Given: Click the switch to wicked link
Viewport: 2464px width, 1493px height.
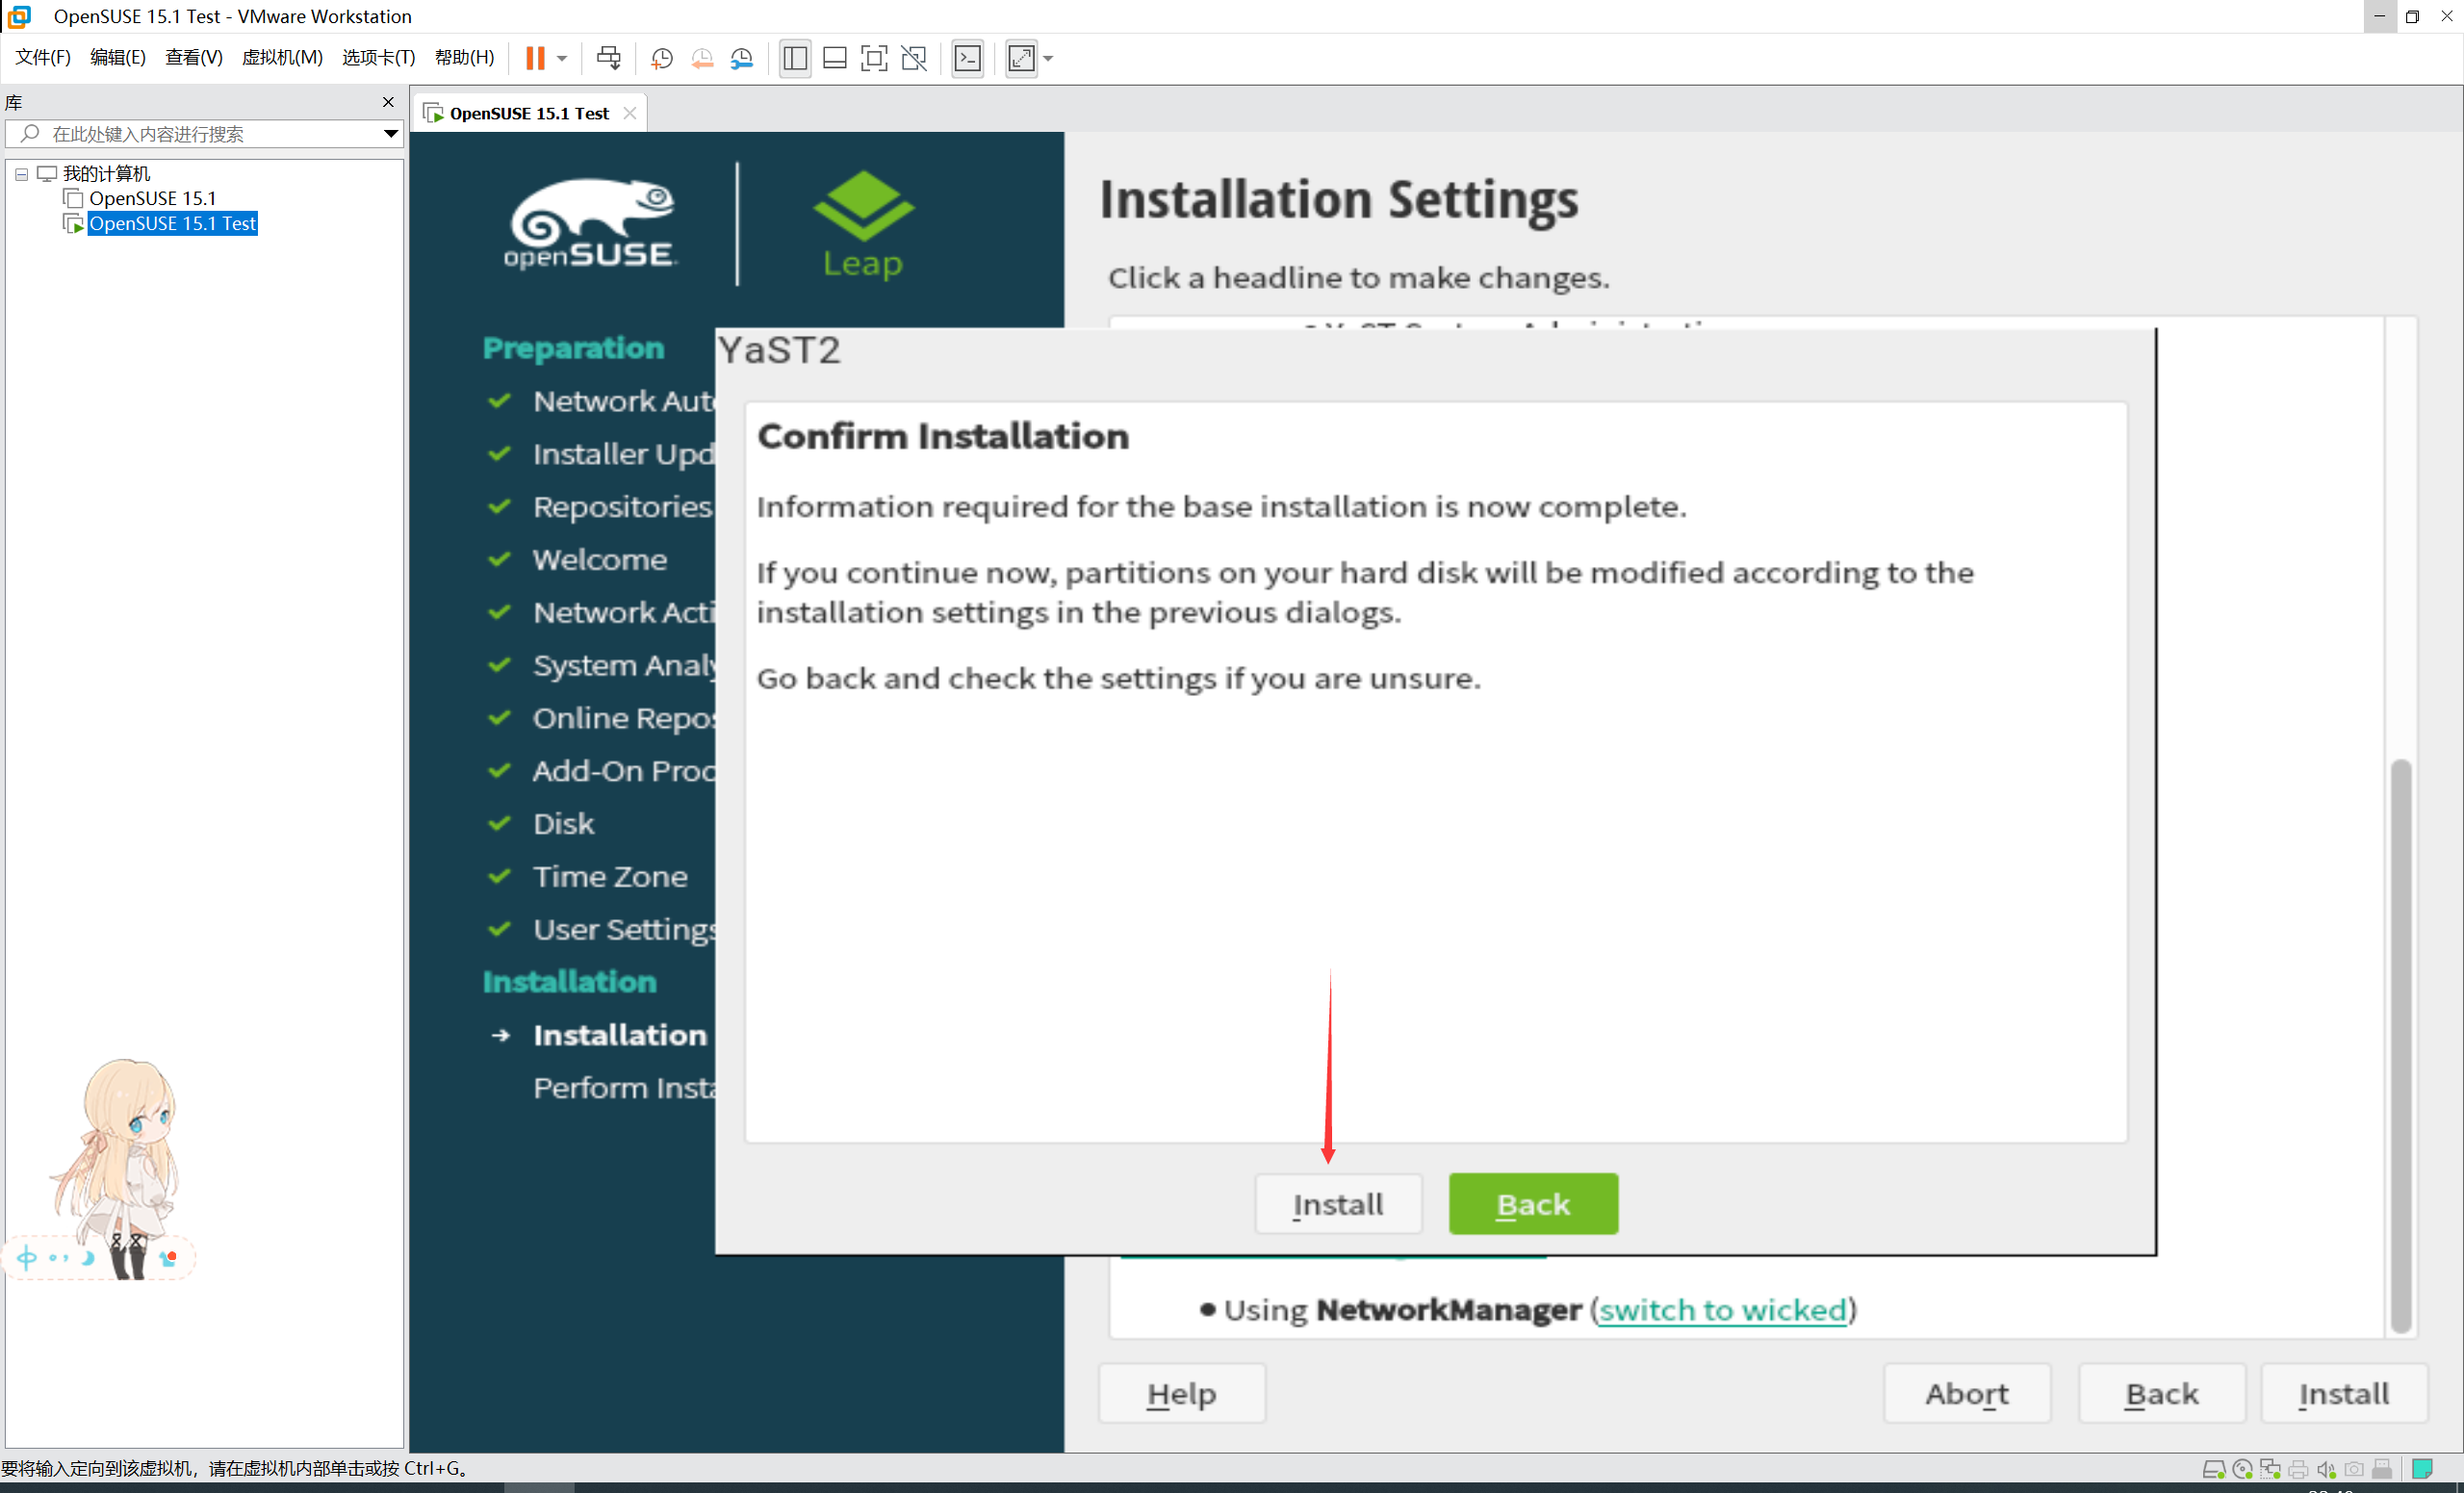Looking at the screenshot, I should tap(1722, 1310).
